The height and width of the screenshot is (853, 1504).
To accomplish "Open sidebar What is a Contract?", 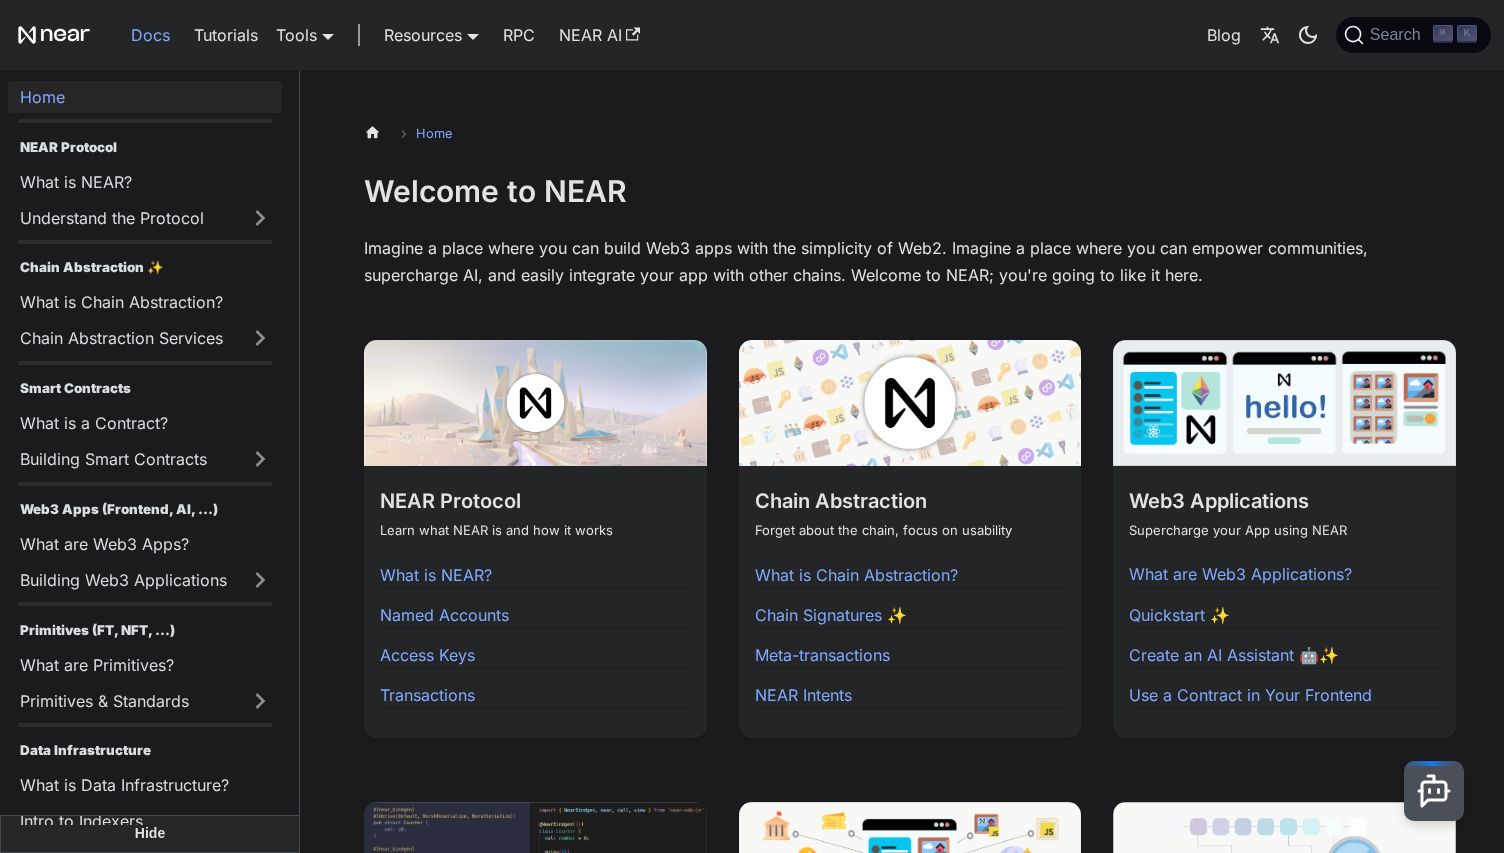I will click(94, 423).
